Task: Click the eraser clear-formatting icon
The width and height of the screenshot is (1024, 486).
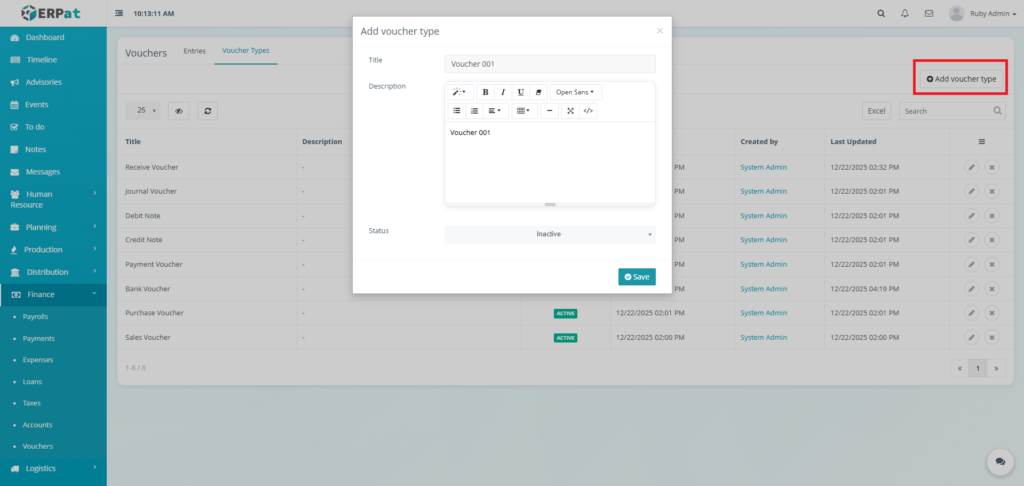Action: [538, 92]
